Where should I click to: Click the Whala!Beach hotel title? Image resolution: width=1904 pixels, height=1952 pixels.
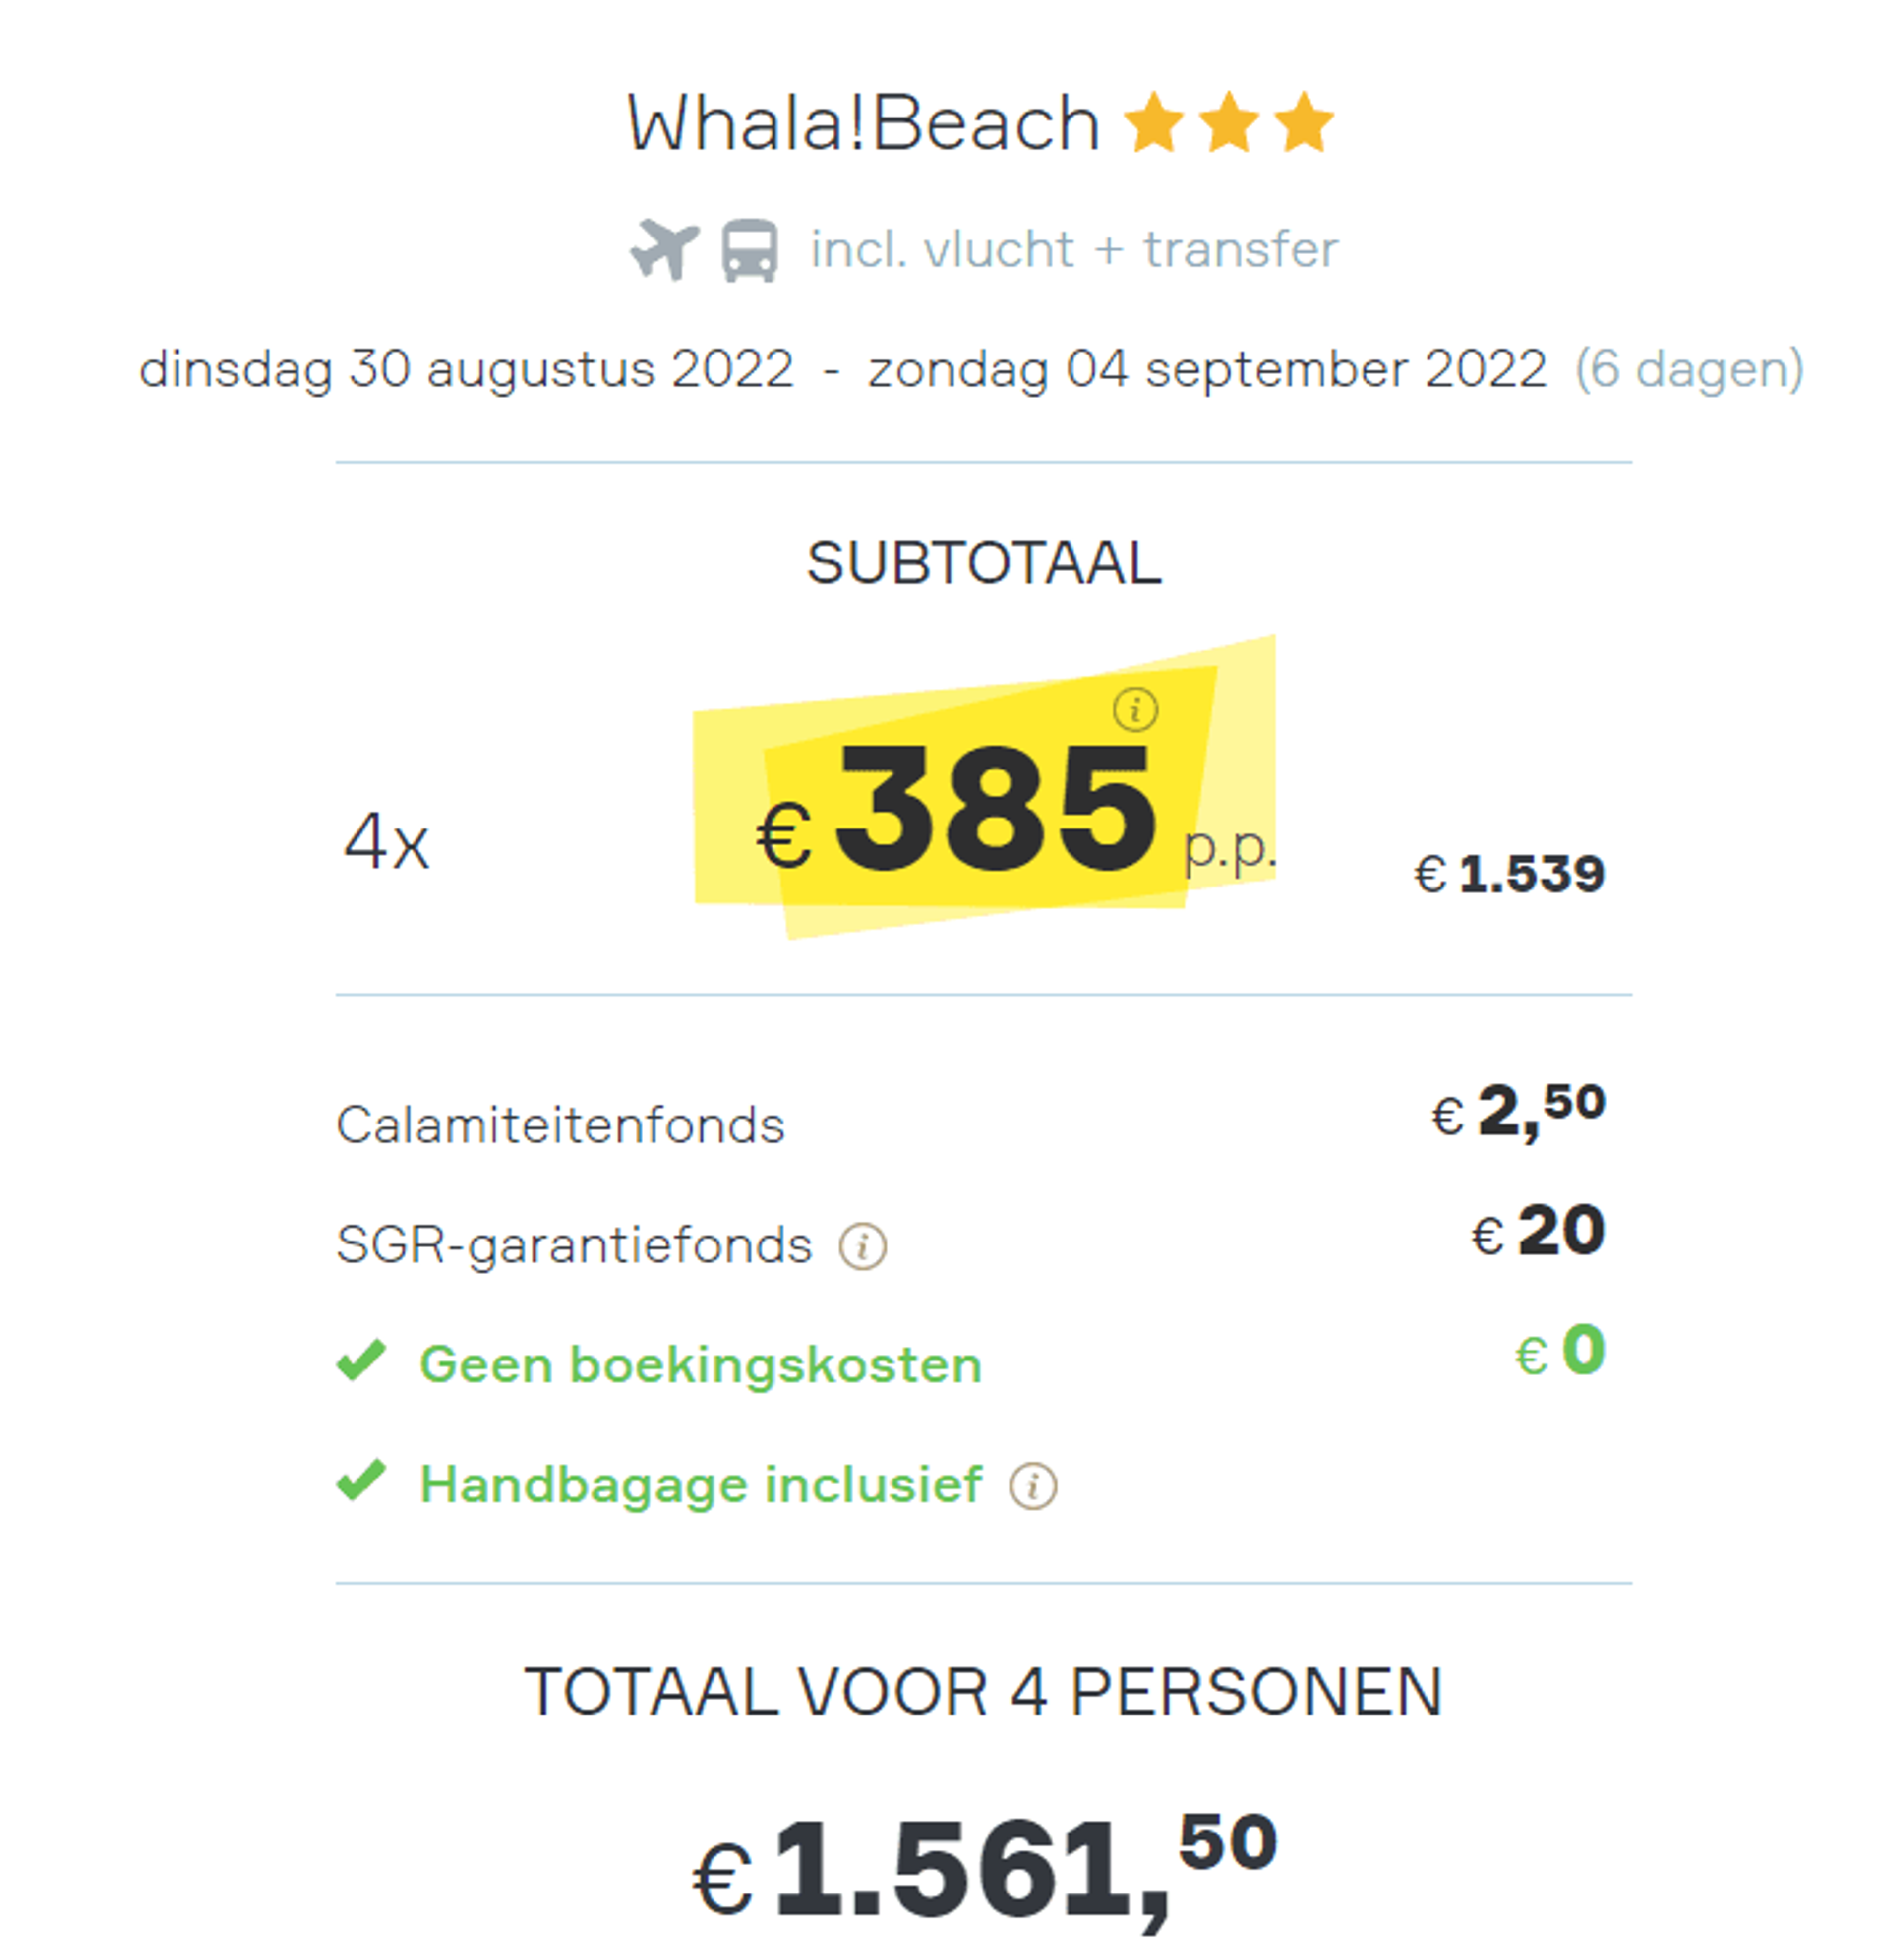point(864,124)
